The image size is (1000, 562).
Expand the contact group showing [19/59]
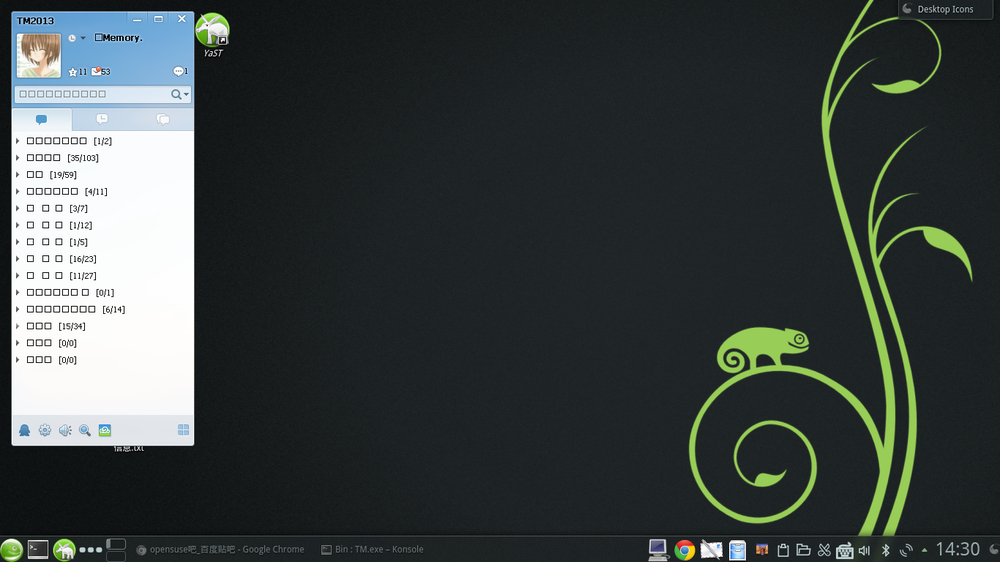tap(18, 175)
